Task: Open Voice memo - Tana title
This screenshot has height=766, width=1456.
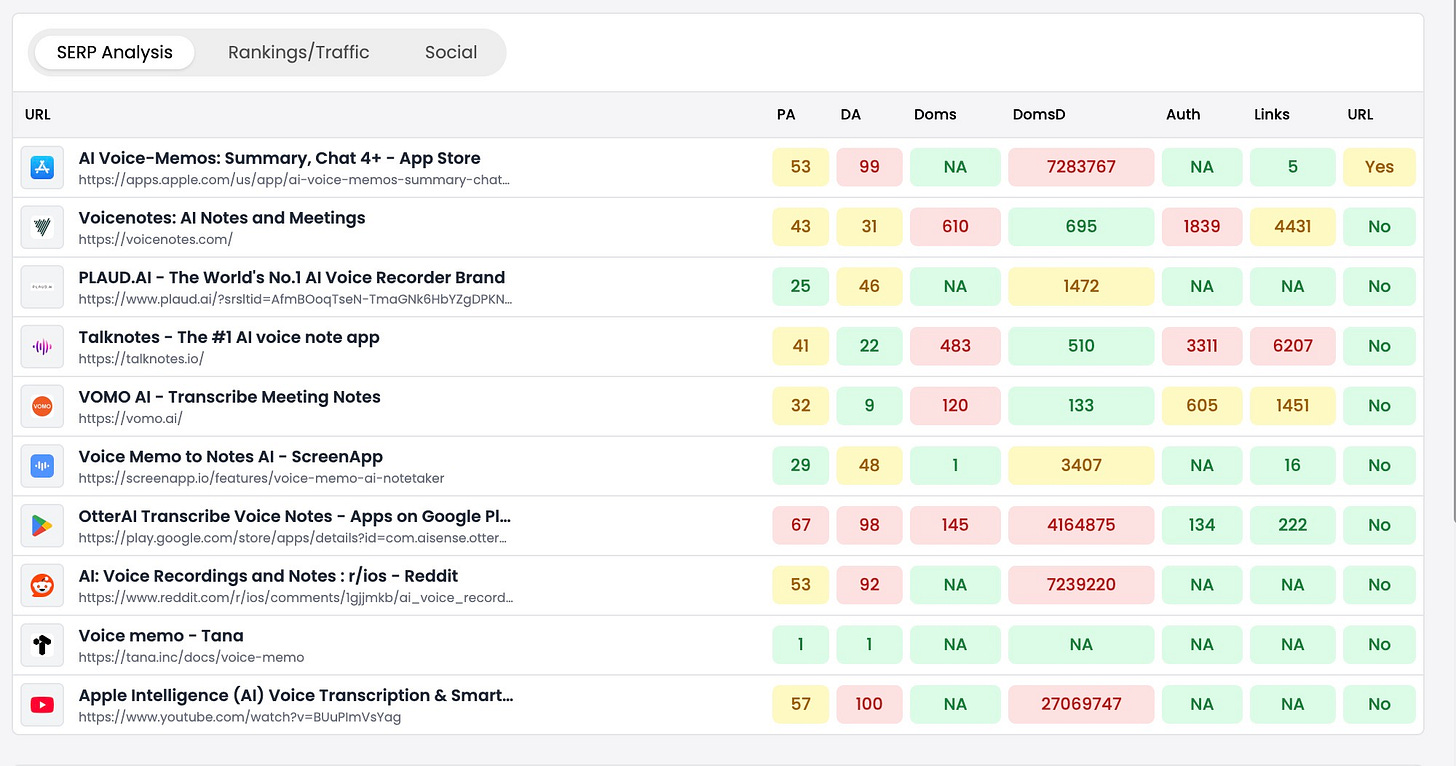Action: (161, 635)
